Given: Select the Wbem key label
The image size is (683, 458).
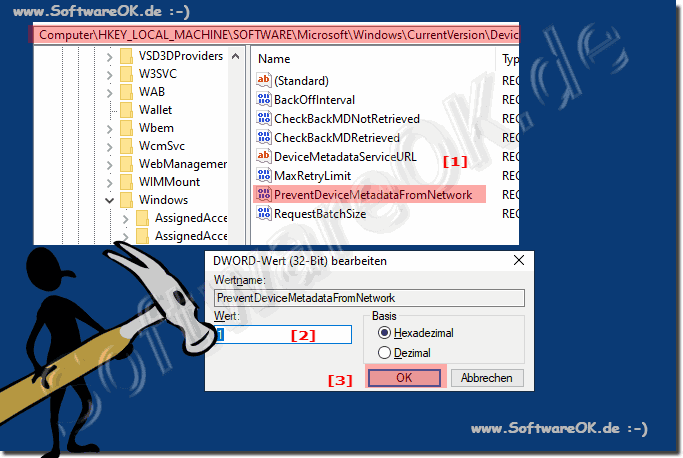Looking at the screenshot, I should 156,128.
